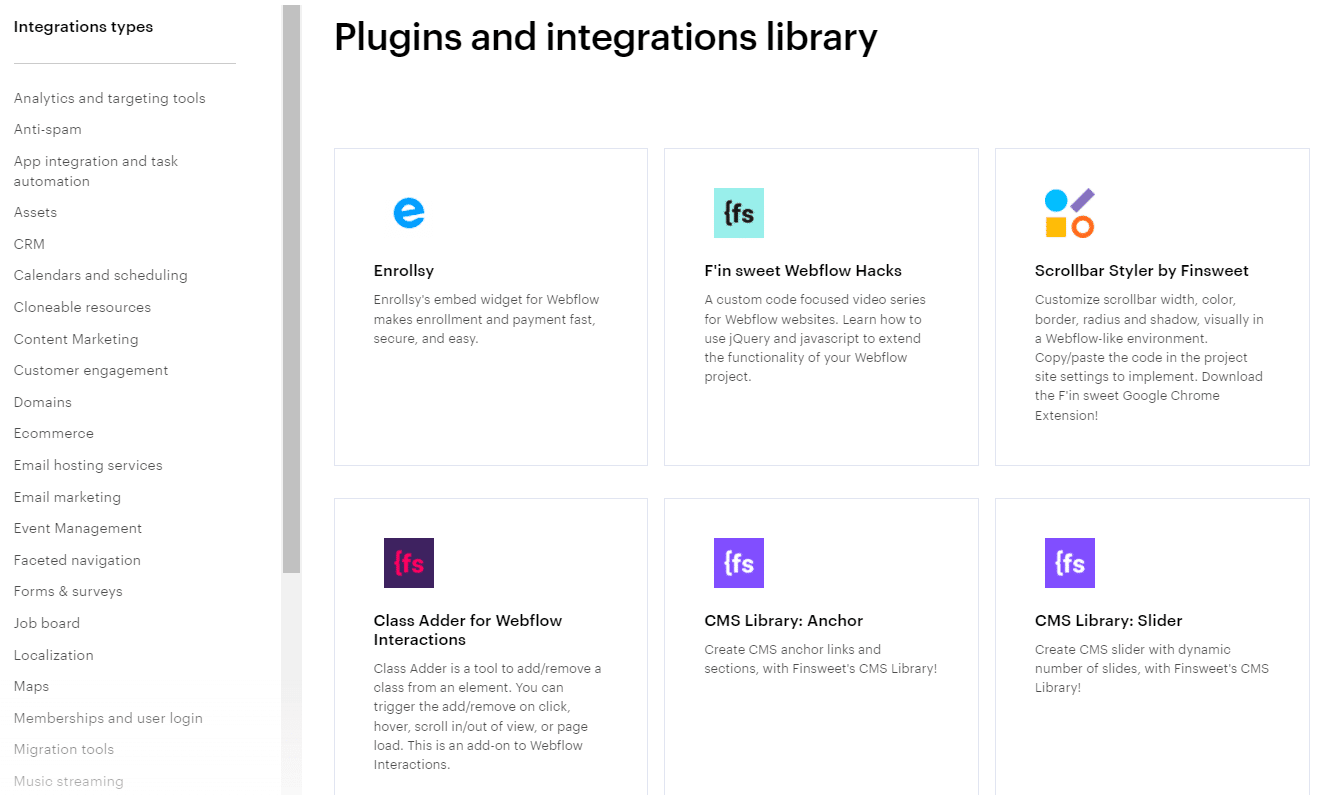1321x795 pixels.
Task: Select Customer engagement category
Action: 91,370
